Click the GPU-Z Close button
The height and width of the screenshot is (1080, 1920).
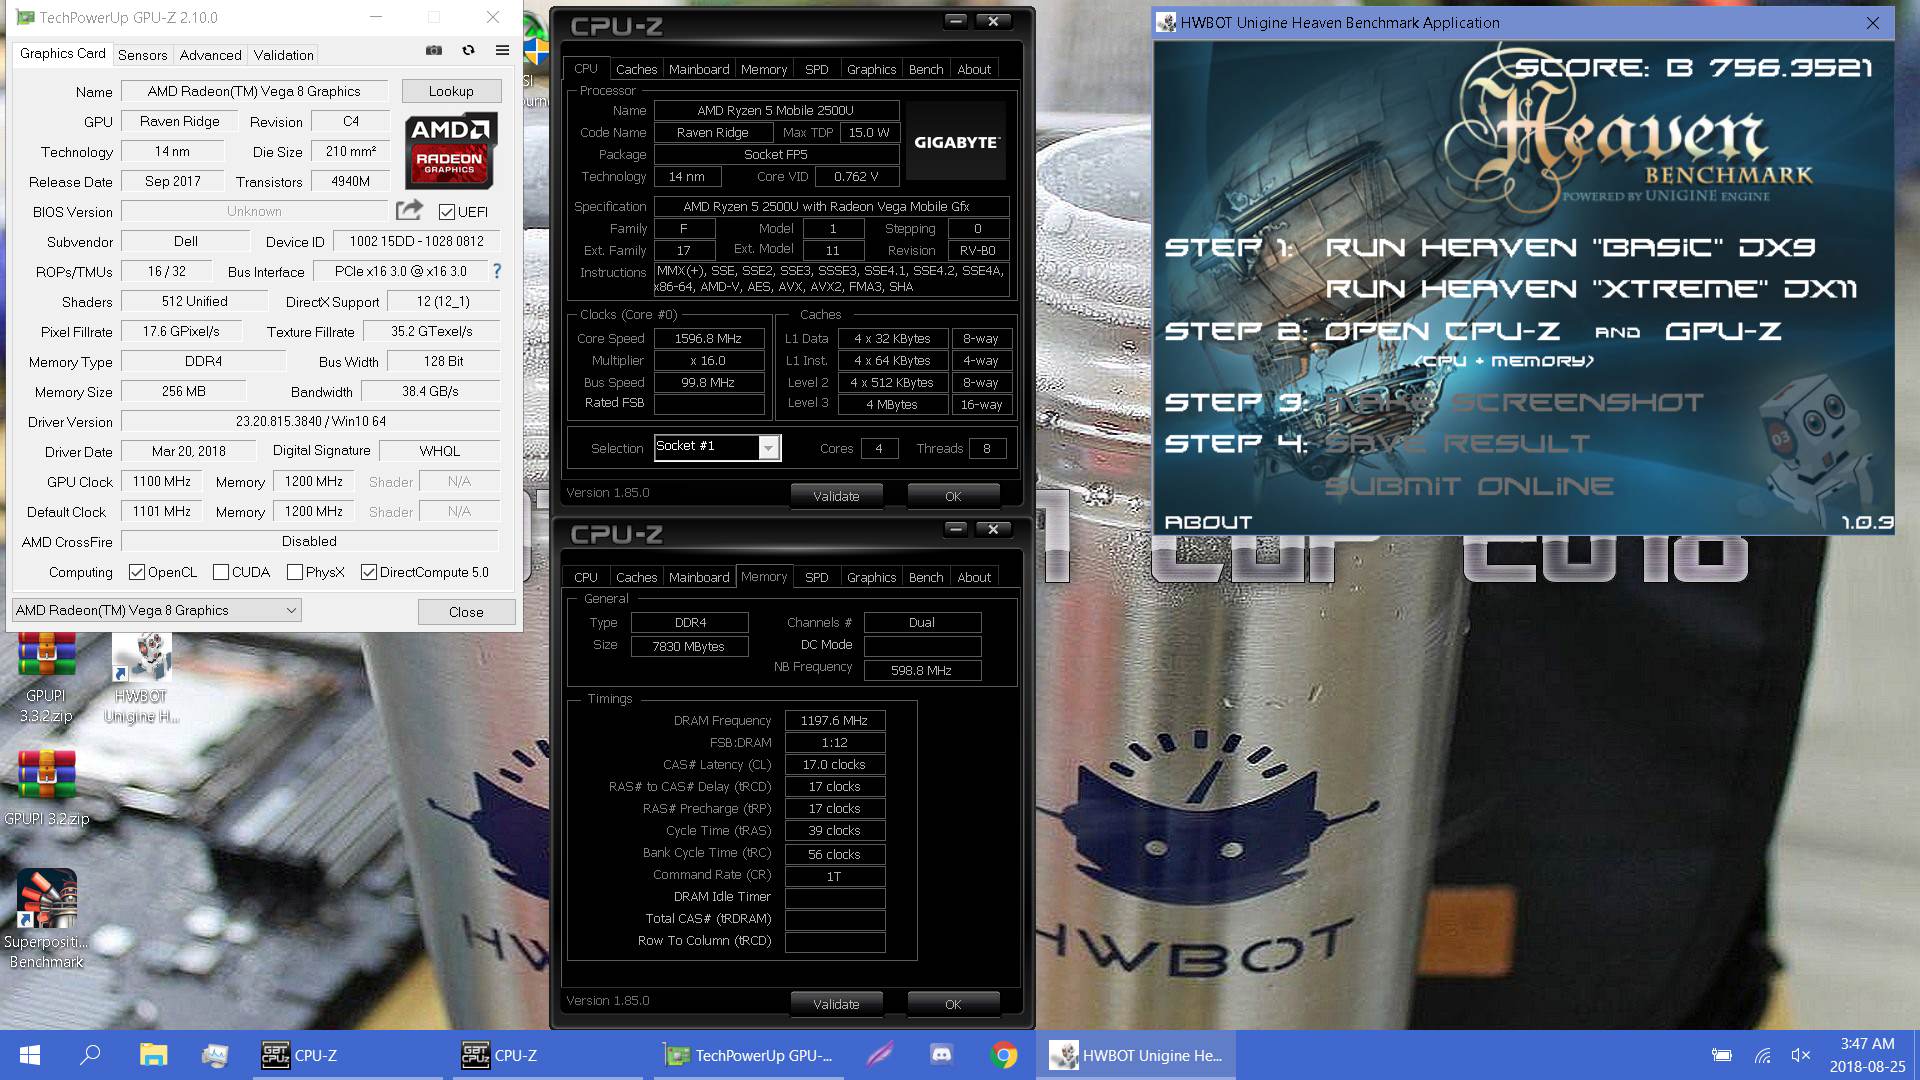pos(466,612)
